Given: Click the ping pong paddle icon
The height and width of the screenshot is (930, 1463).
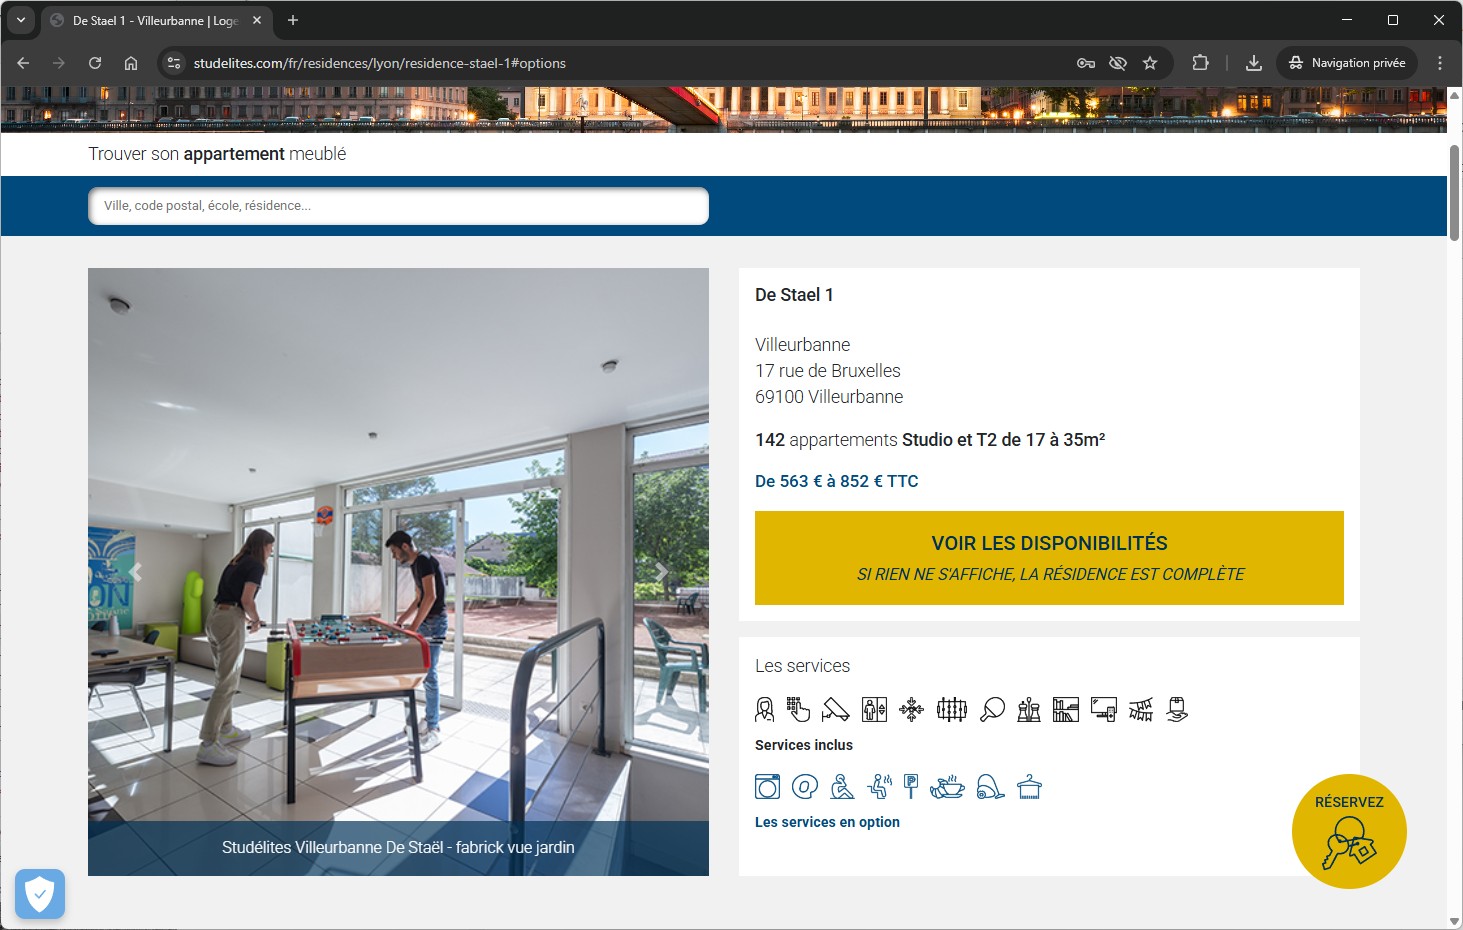Looking at the screenshot, I should tap(992, 710).
